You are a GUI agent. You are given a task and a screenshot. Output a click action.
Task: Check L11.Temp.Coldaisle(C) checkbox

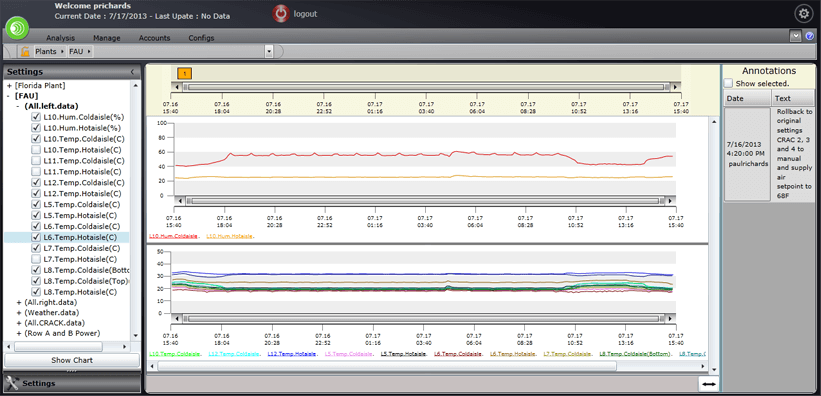point(36,161)
